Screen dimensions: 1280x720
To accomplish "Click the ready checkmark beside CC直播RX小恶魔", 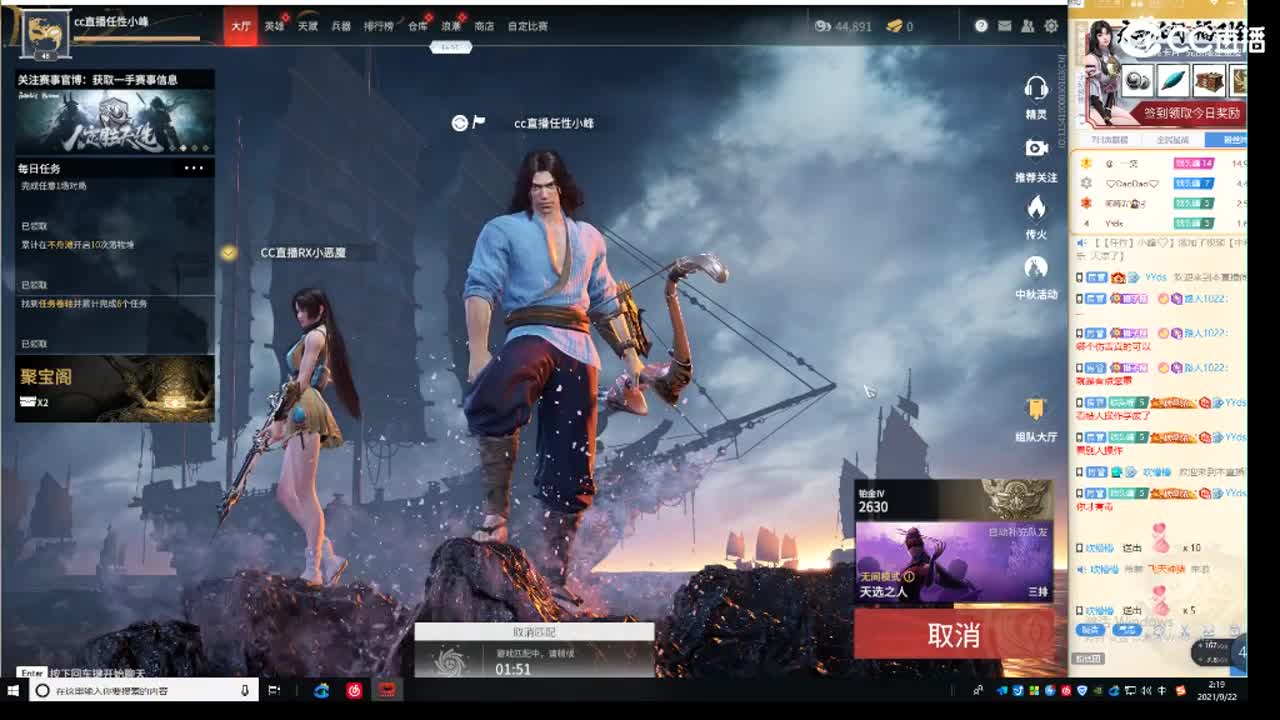I will pos(229,253).
